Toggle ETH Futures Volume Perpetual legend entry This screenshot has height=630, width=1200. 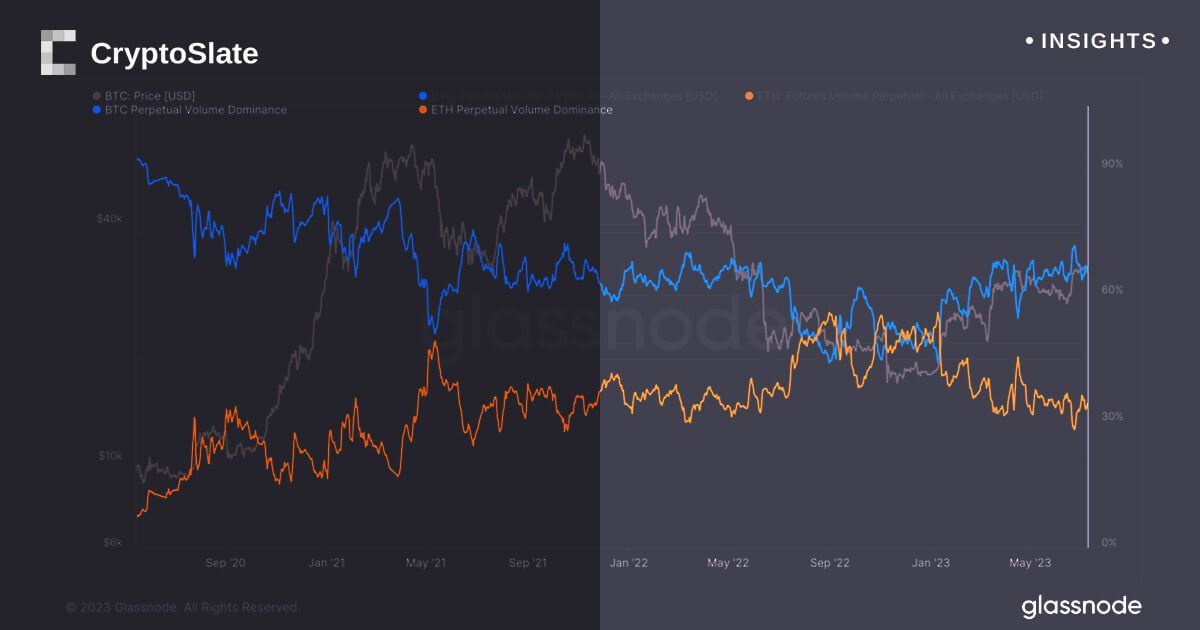coord(900,96)
